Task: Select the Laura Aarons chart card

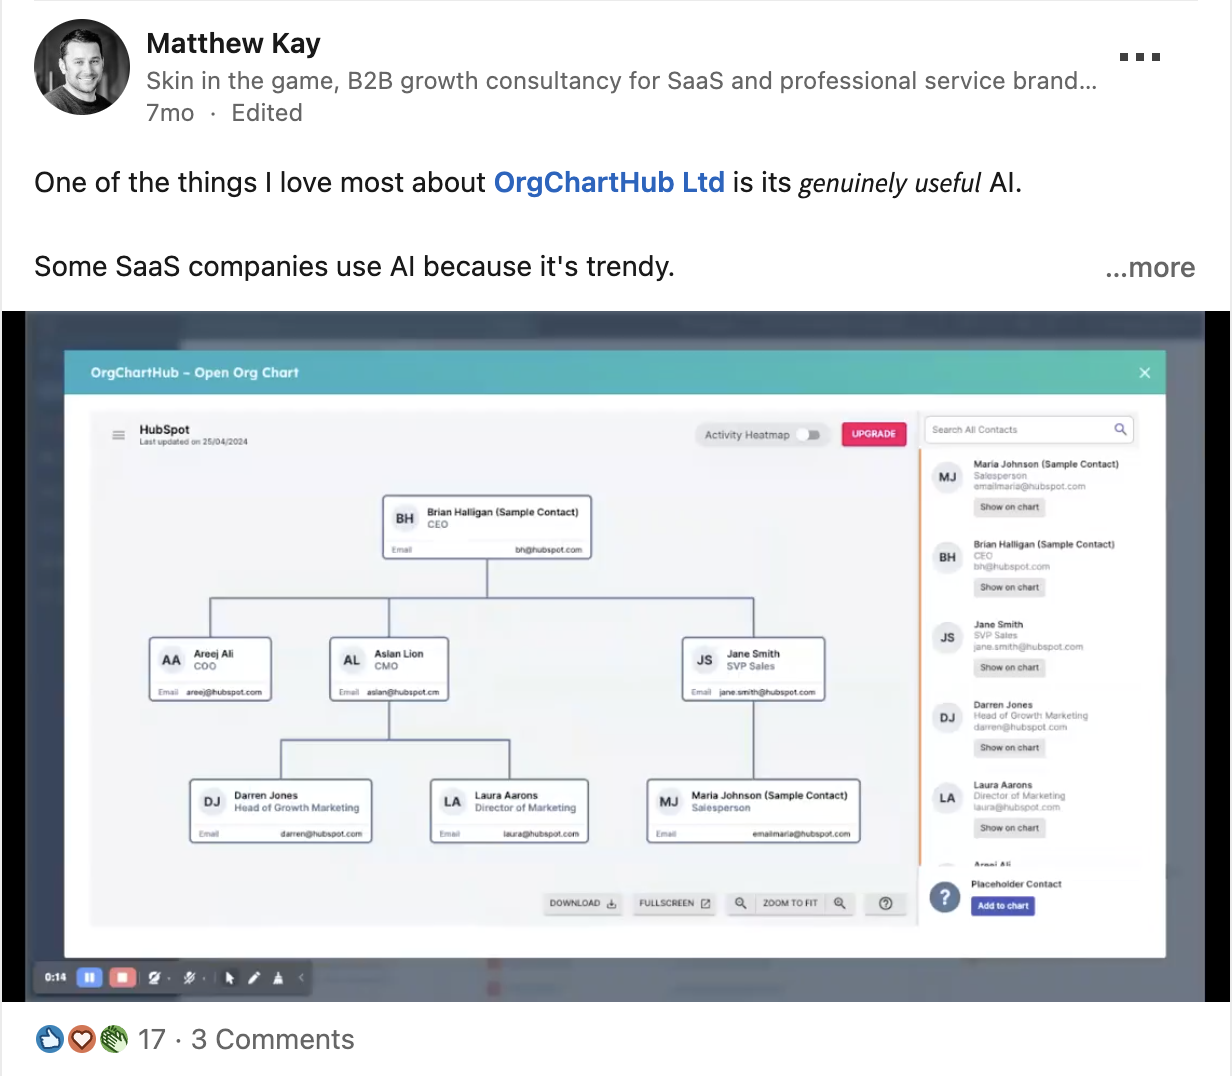Action: click(509, 811)
